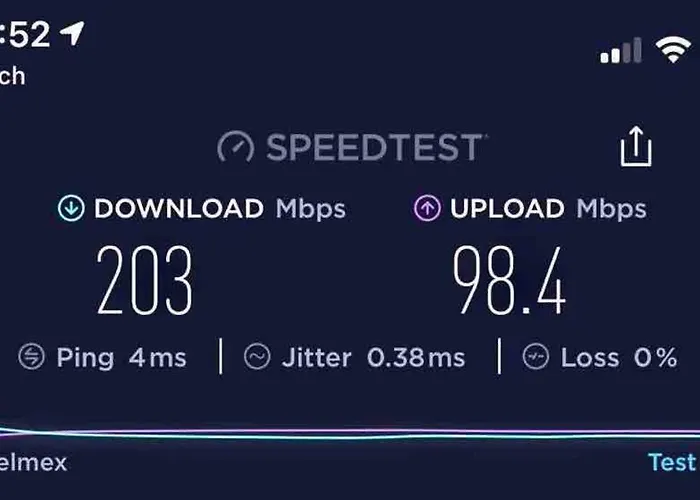Image resolution: width=700 pixels, height=500 pixels.
Task: Select the 203 download speed value
Action: coord(145,280)
